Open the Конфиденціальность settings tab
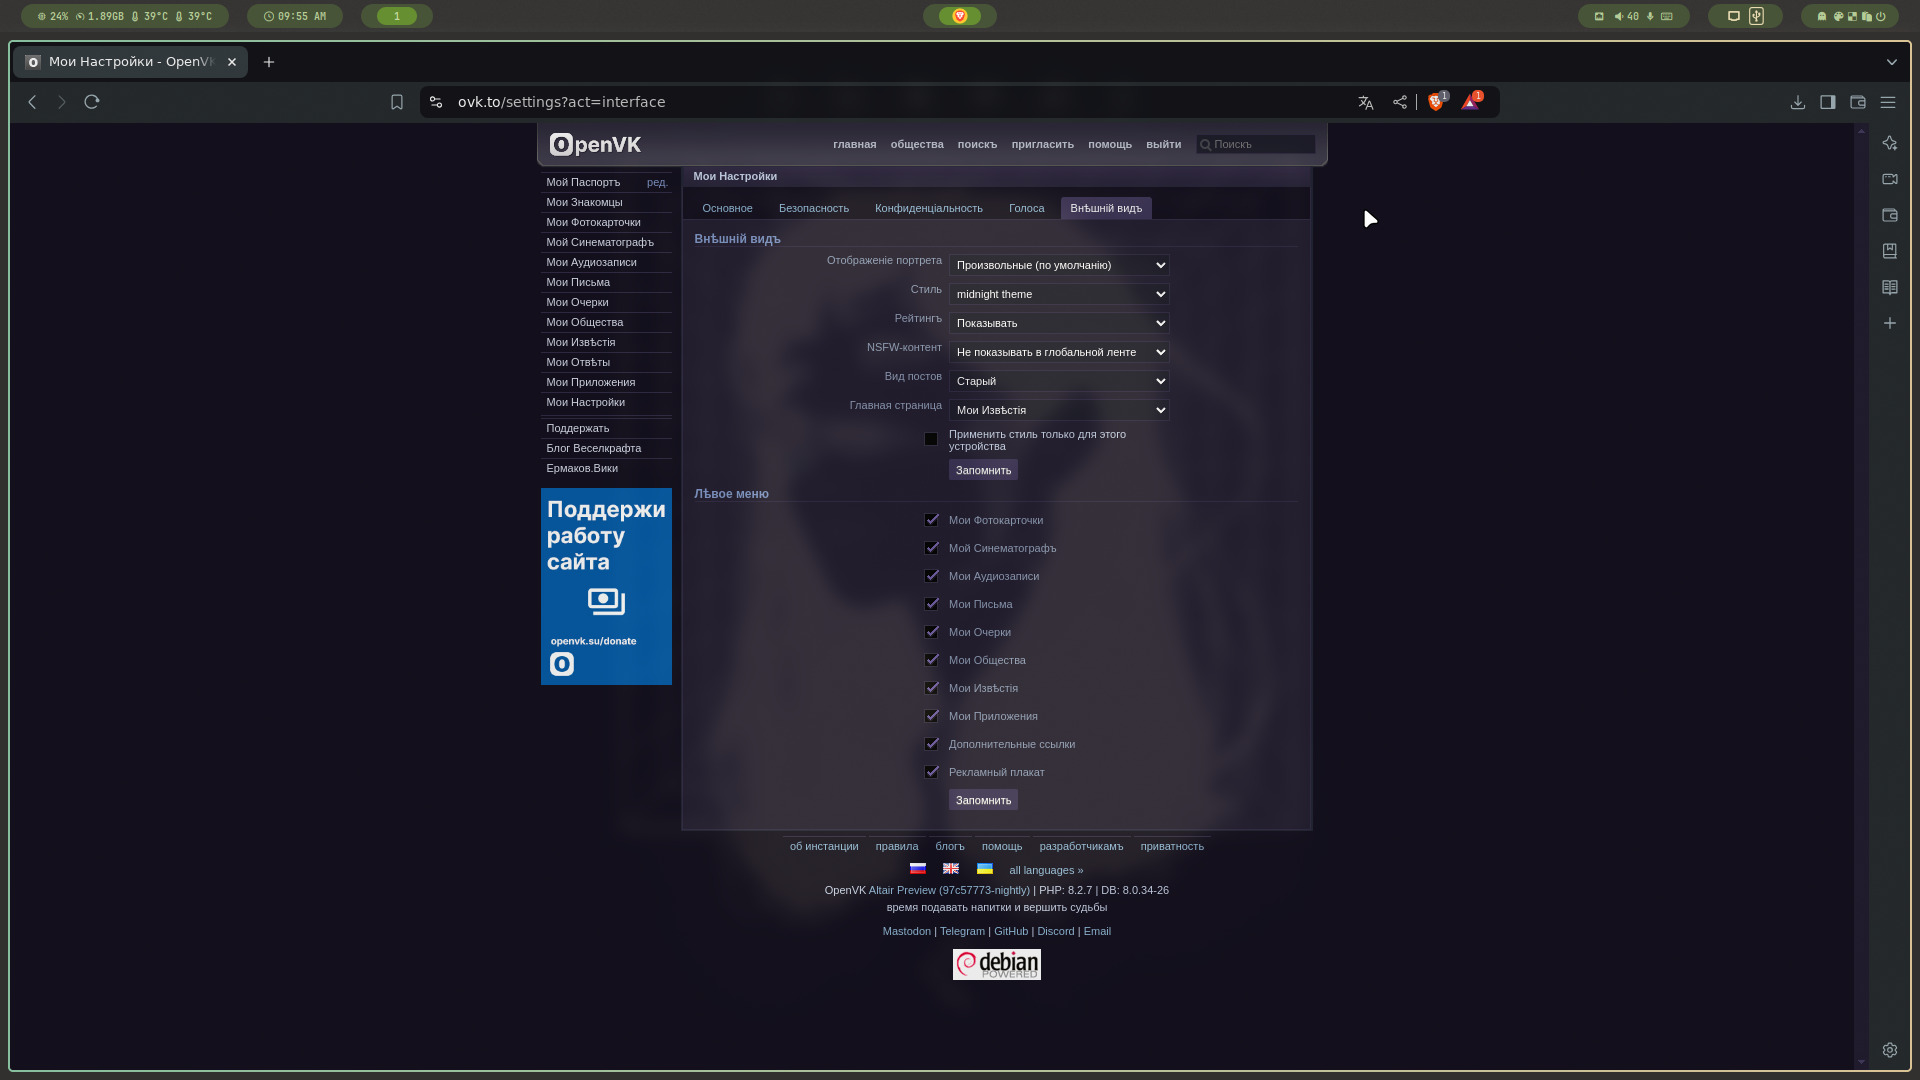Image resolution: width=1920 pixels, height=1080 pixels. point(928,208)
